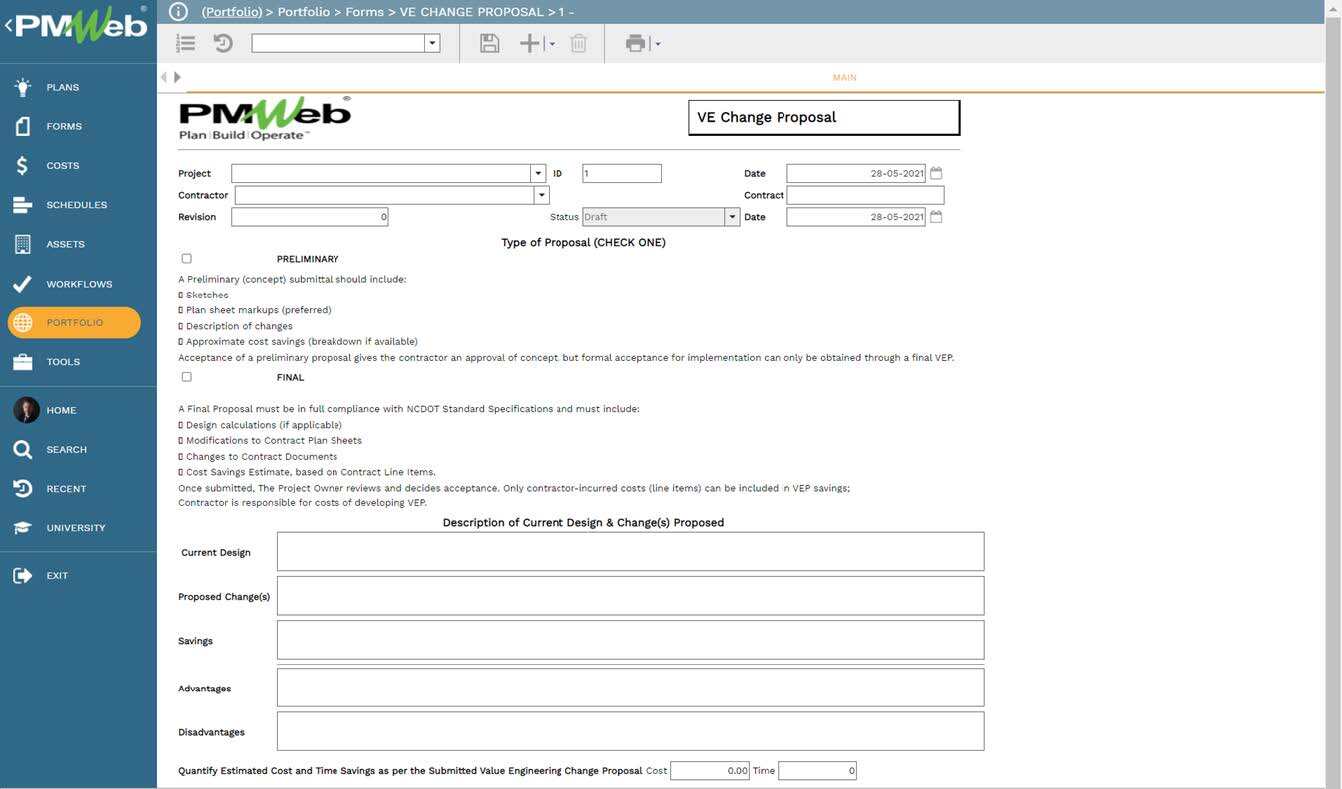Click the Home profile avatar
Image resolution: width=1342 pixels, height=789 pixels.
click(x=26, y=410)
